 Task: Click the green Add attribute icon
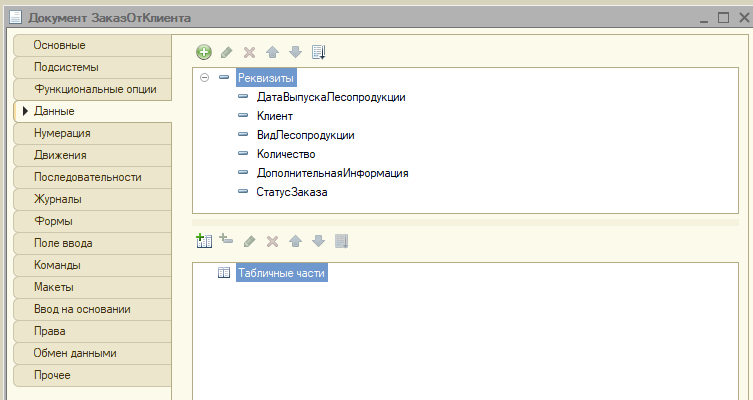pos(204,52)
